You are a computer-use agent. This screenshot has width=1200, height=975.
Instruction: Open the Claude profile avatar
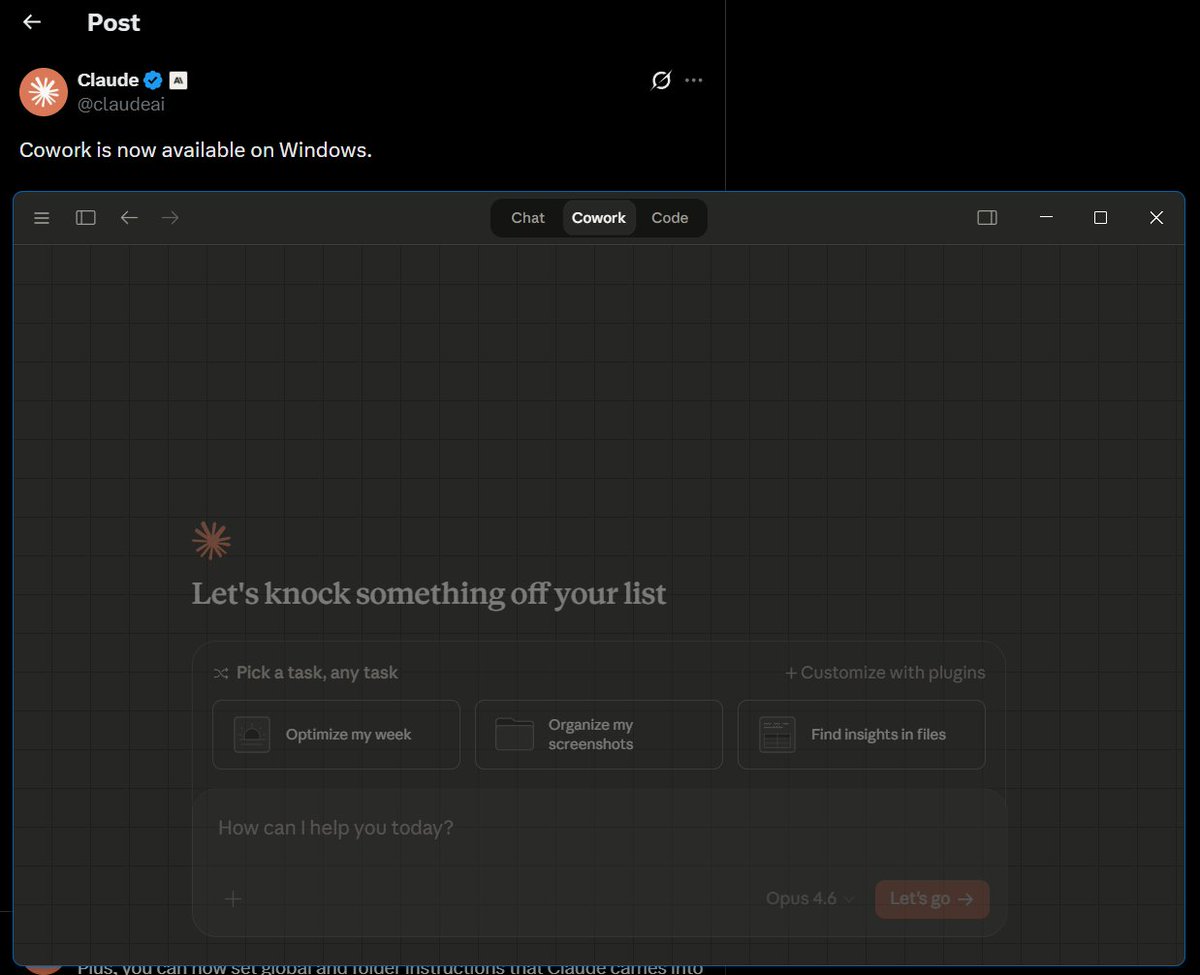point(43,92)
